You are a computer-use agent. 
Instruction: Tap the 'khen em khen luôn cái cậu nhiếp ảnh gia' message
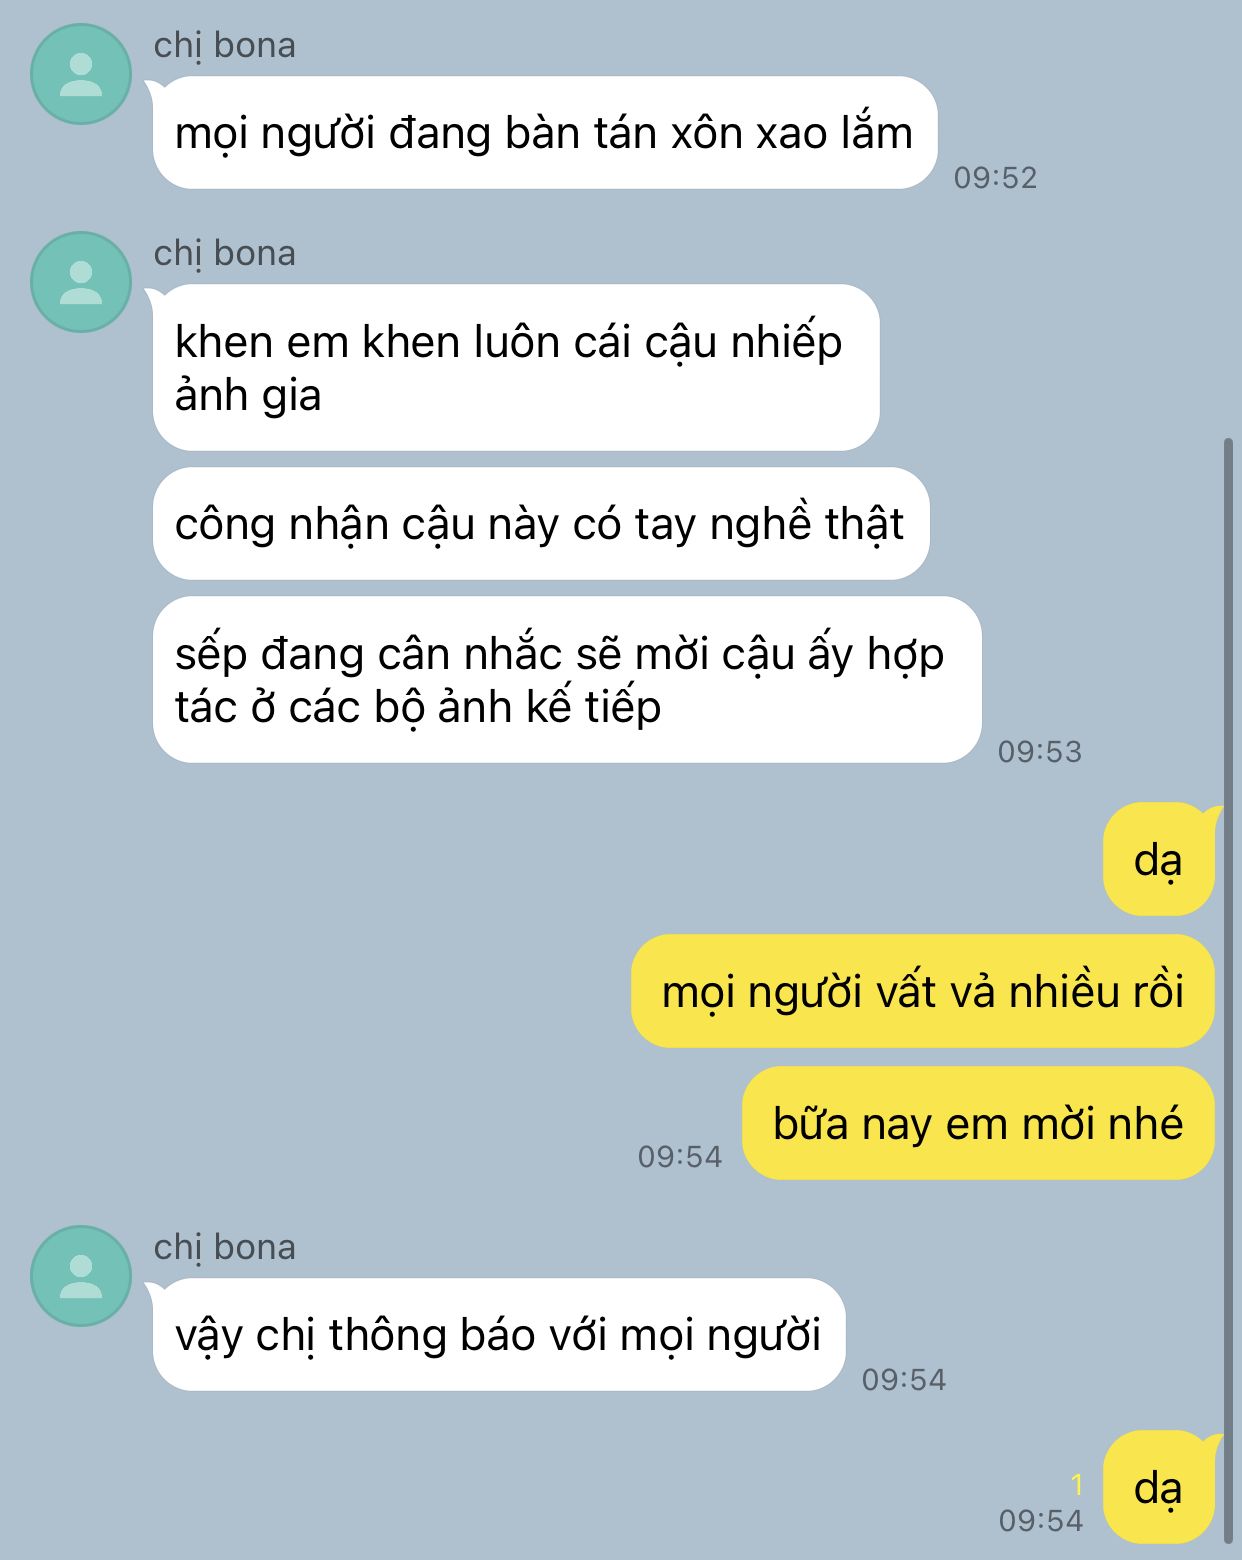[x=515, y=368]
